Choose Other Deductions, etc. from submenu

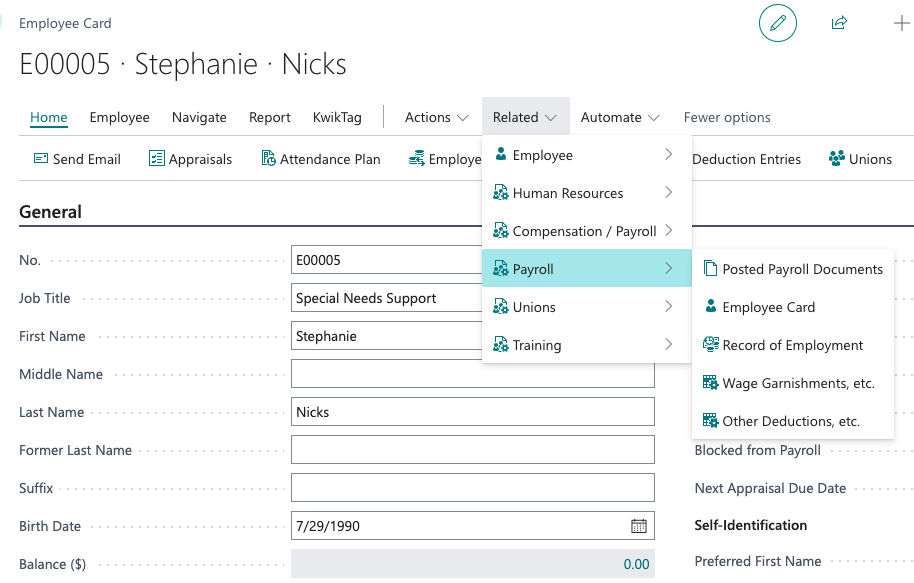(x=791, y=421)
